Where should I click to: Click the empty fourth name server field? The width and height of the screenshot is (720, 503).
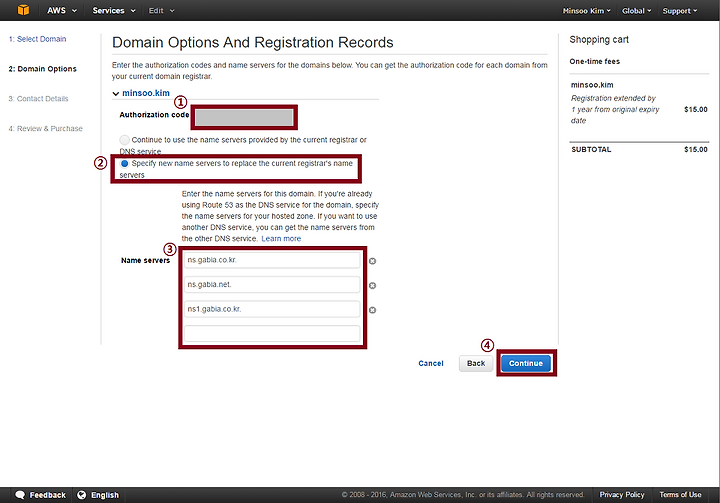[272, 333]
